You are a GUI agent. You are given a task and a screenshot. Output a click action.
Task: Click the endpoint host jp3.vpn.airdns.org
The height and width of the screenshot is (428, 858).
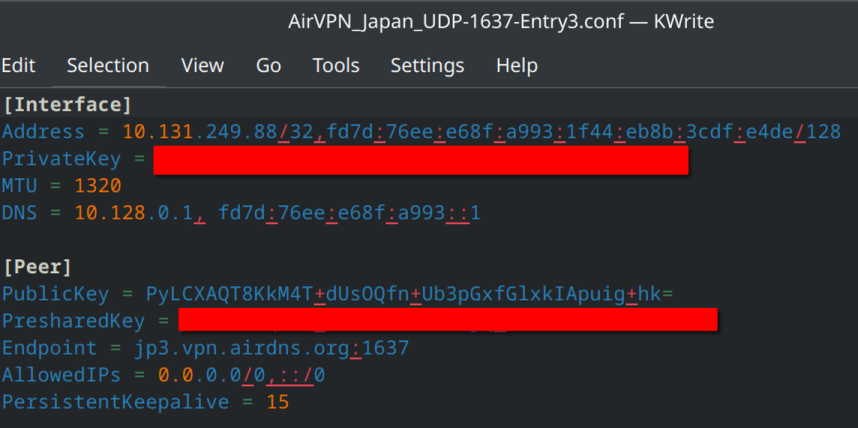pyautogui.click(x=242, y=348)
